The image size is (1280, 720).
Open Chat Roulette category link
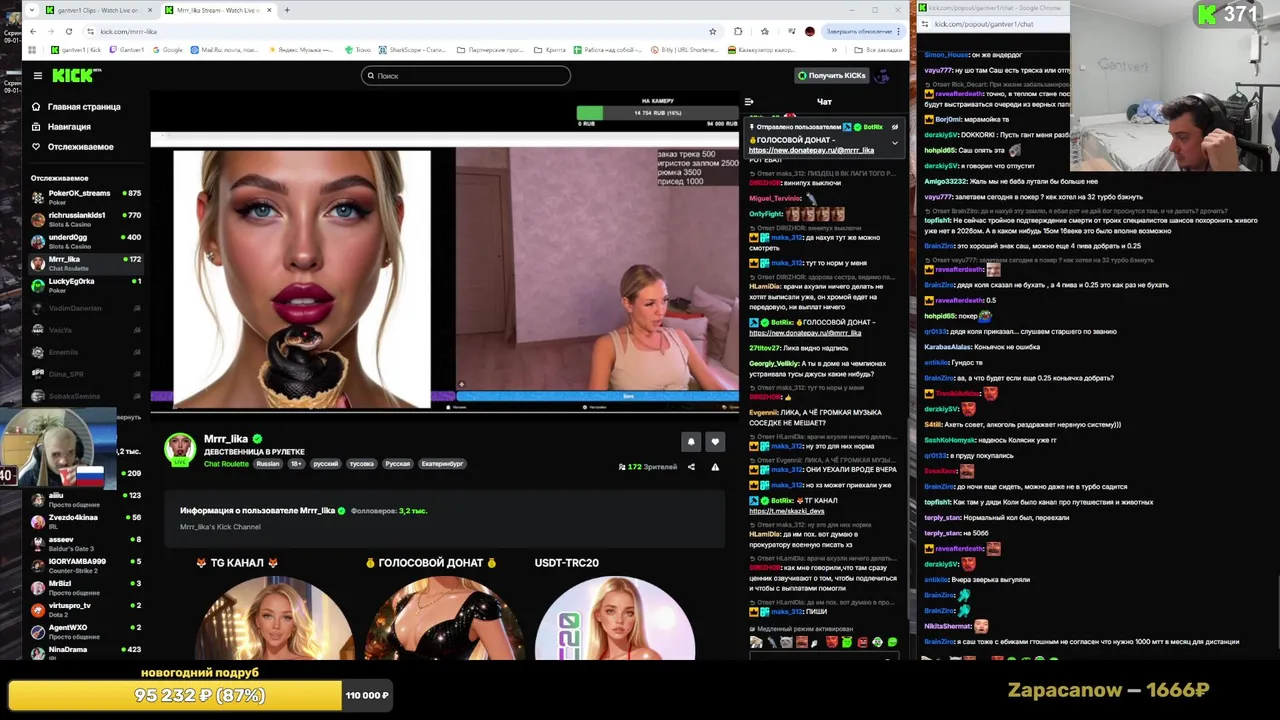pyautogui.click(x=226, y=464)
